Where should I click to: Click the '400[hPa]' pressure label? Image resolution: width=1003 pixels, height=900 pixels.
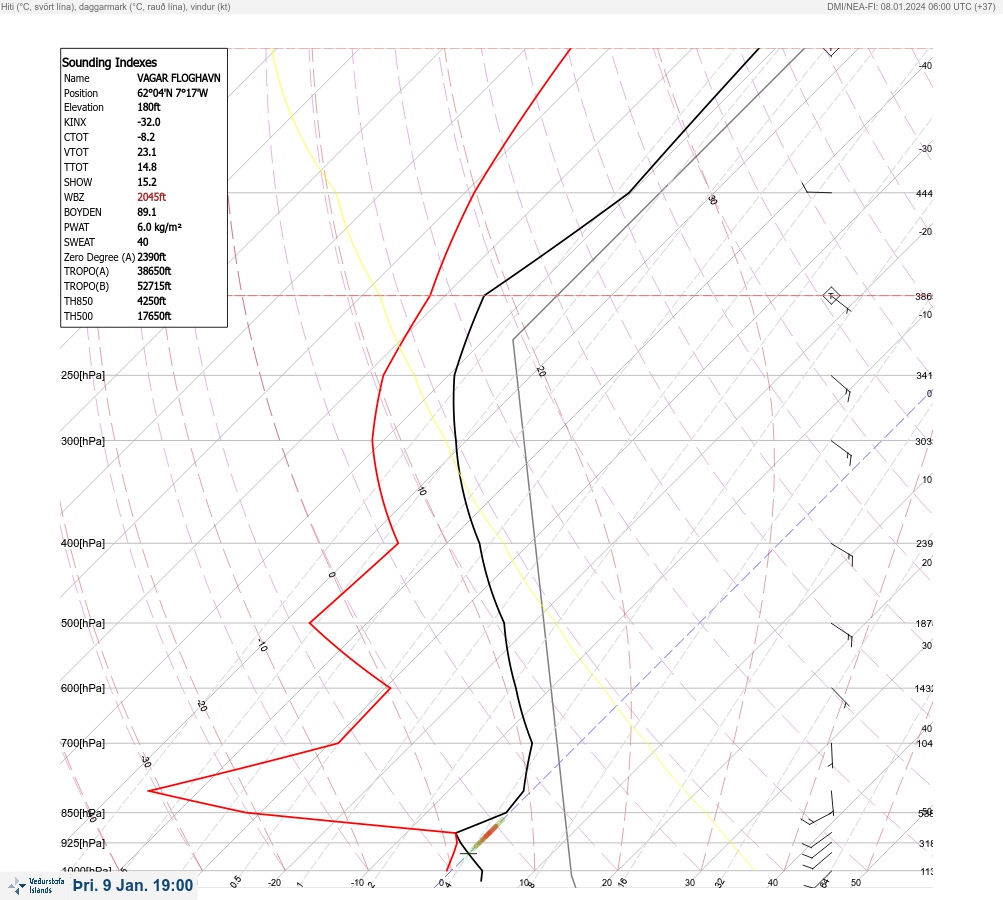tap(83, 543)
